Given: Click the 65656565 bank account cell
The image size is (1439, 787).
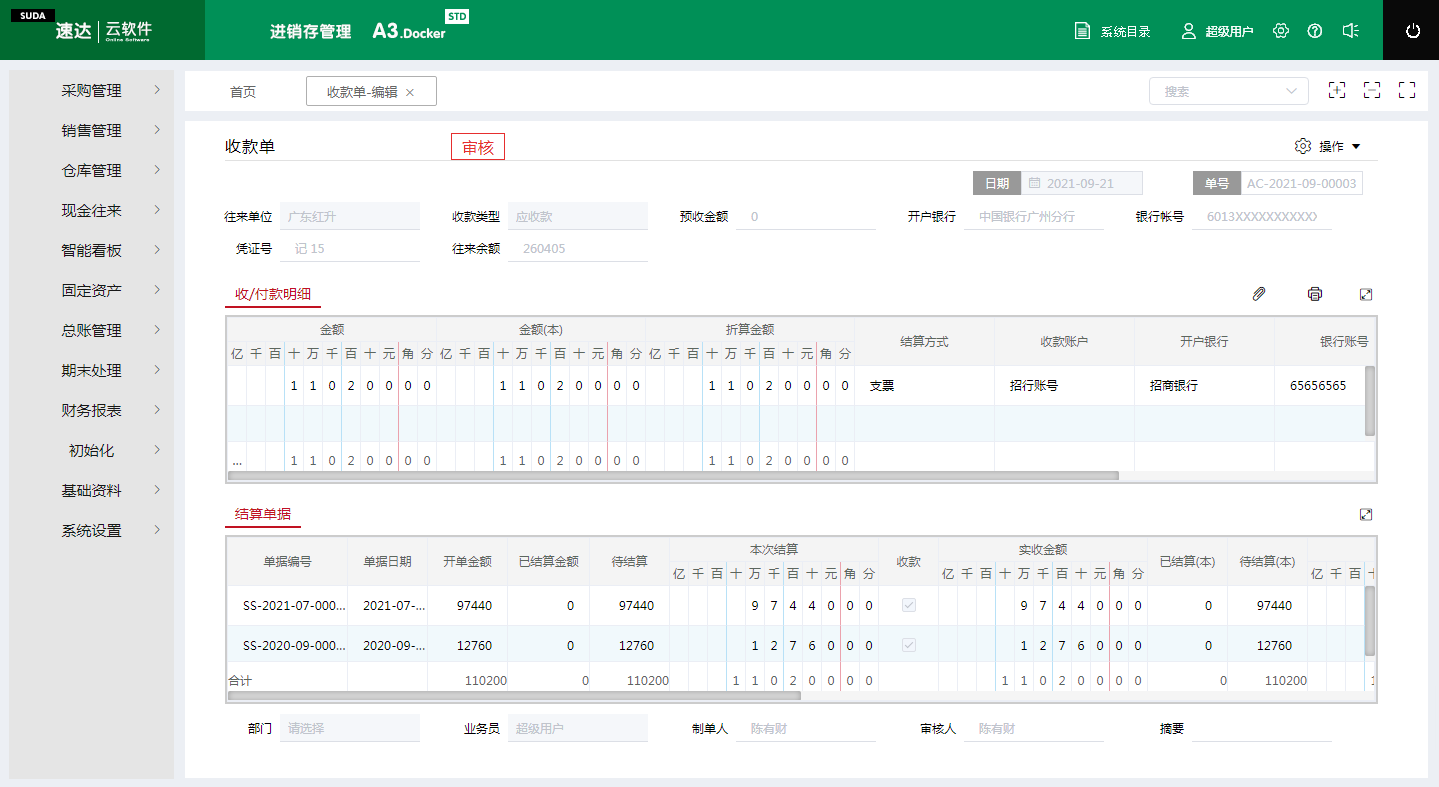Looking at the screenshot, I should pos(1319,385).
